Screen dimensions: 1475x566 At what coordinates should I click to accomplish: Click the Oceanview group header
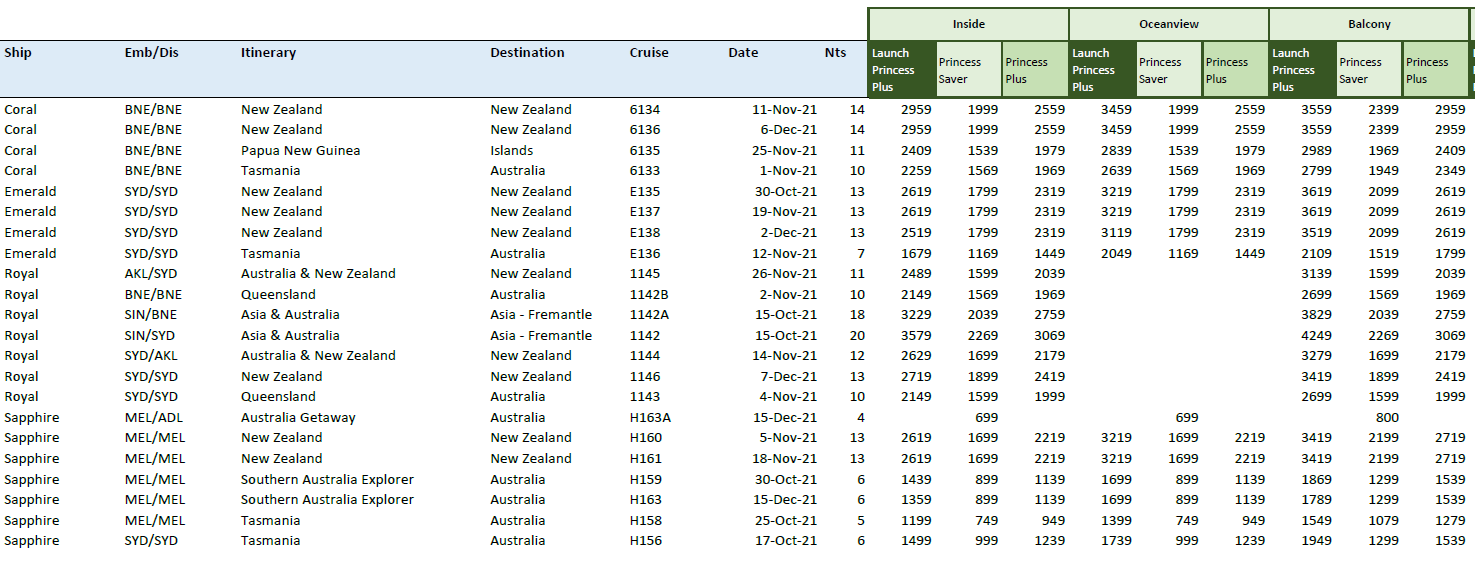click(x=1168, y=24)
